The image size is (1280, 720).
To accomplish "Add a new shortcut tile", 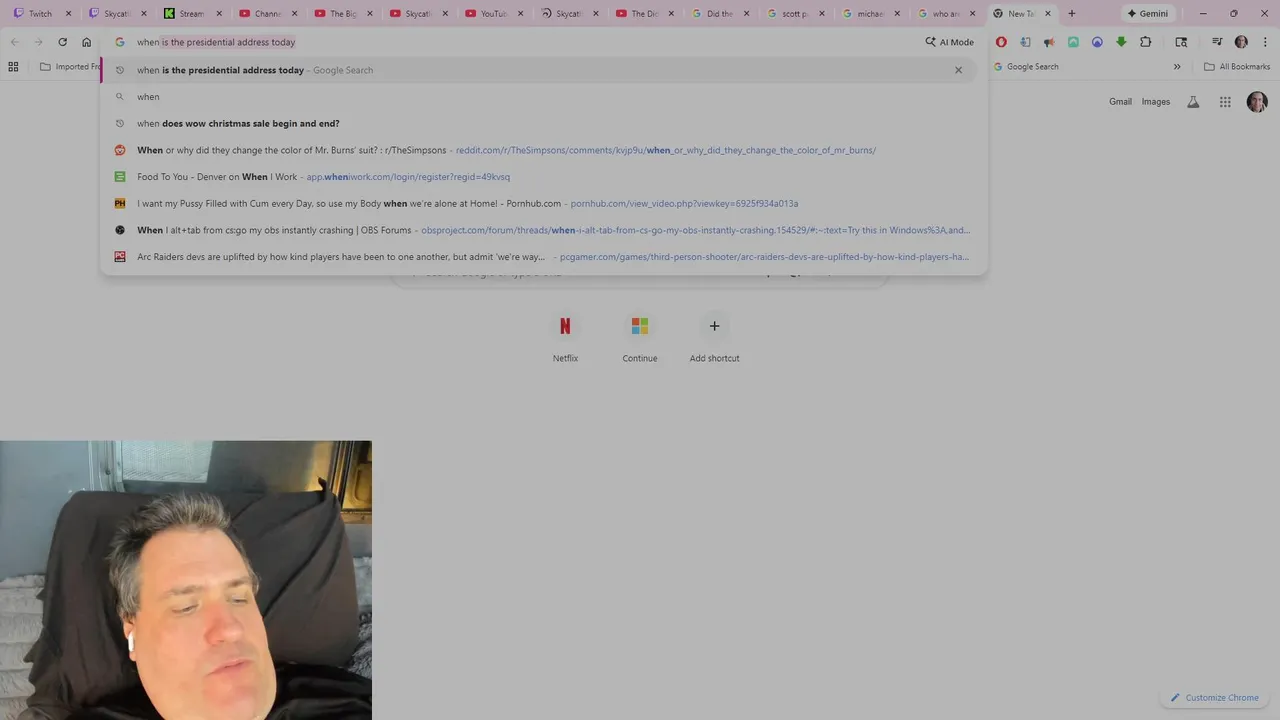I will (714, 337).
